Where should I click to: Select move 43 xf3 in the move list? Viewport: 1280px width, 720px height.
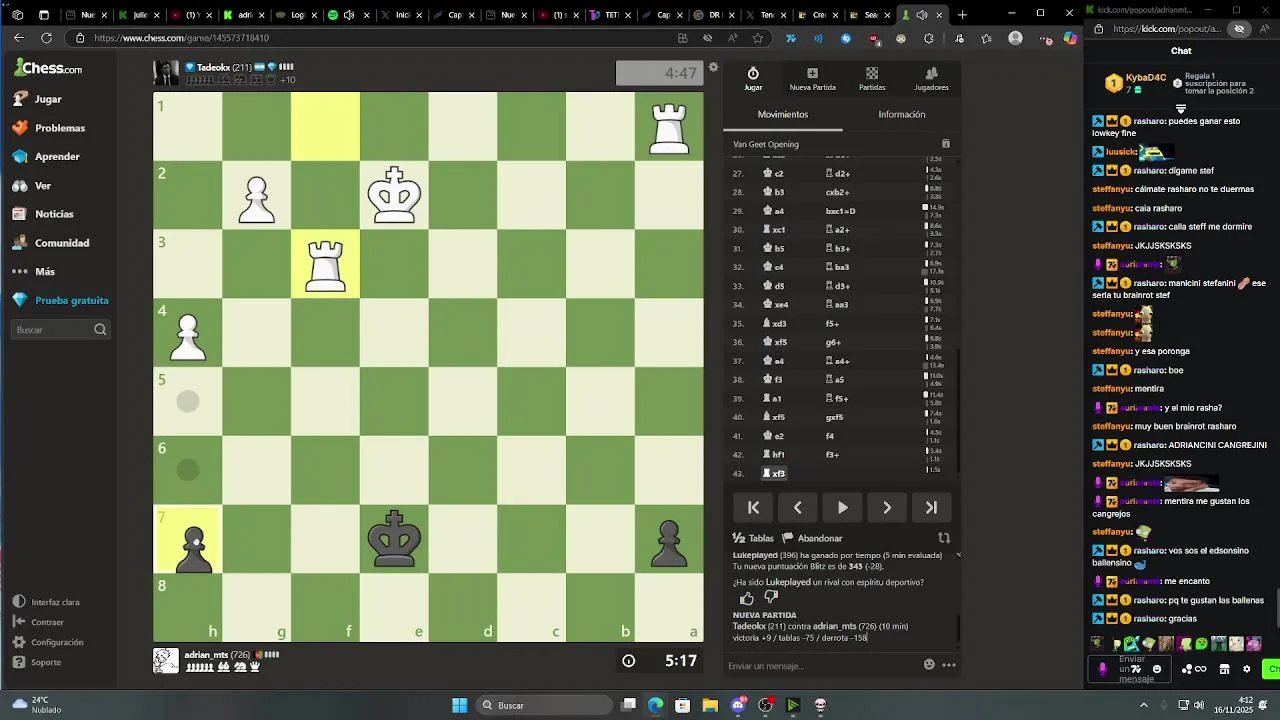(774, 474)
